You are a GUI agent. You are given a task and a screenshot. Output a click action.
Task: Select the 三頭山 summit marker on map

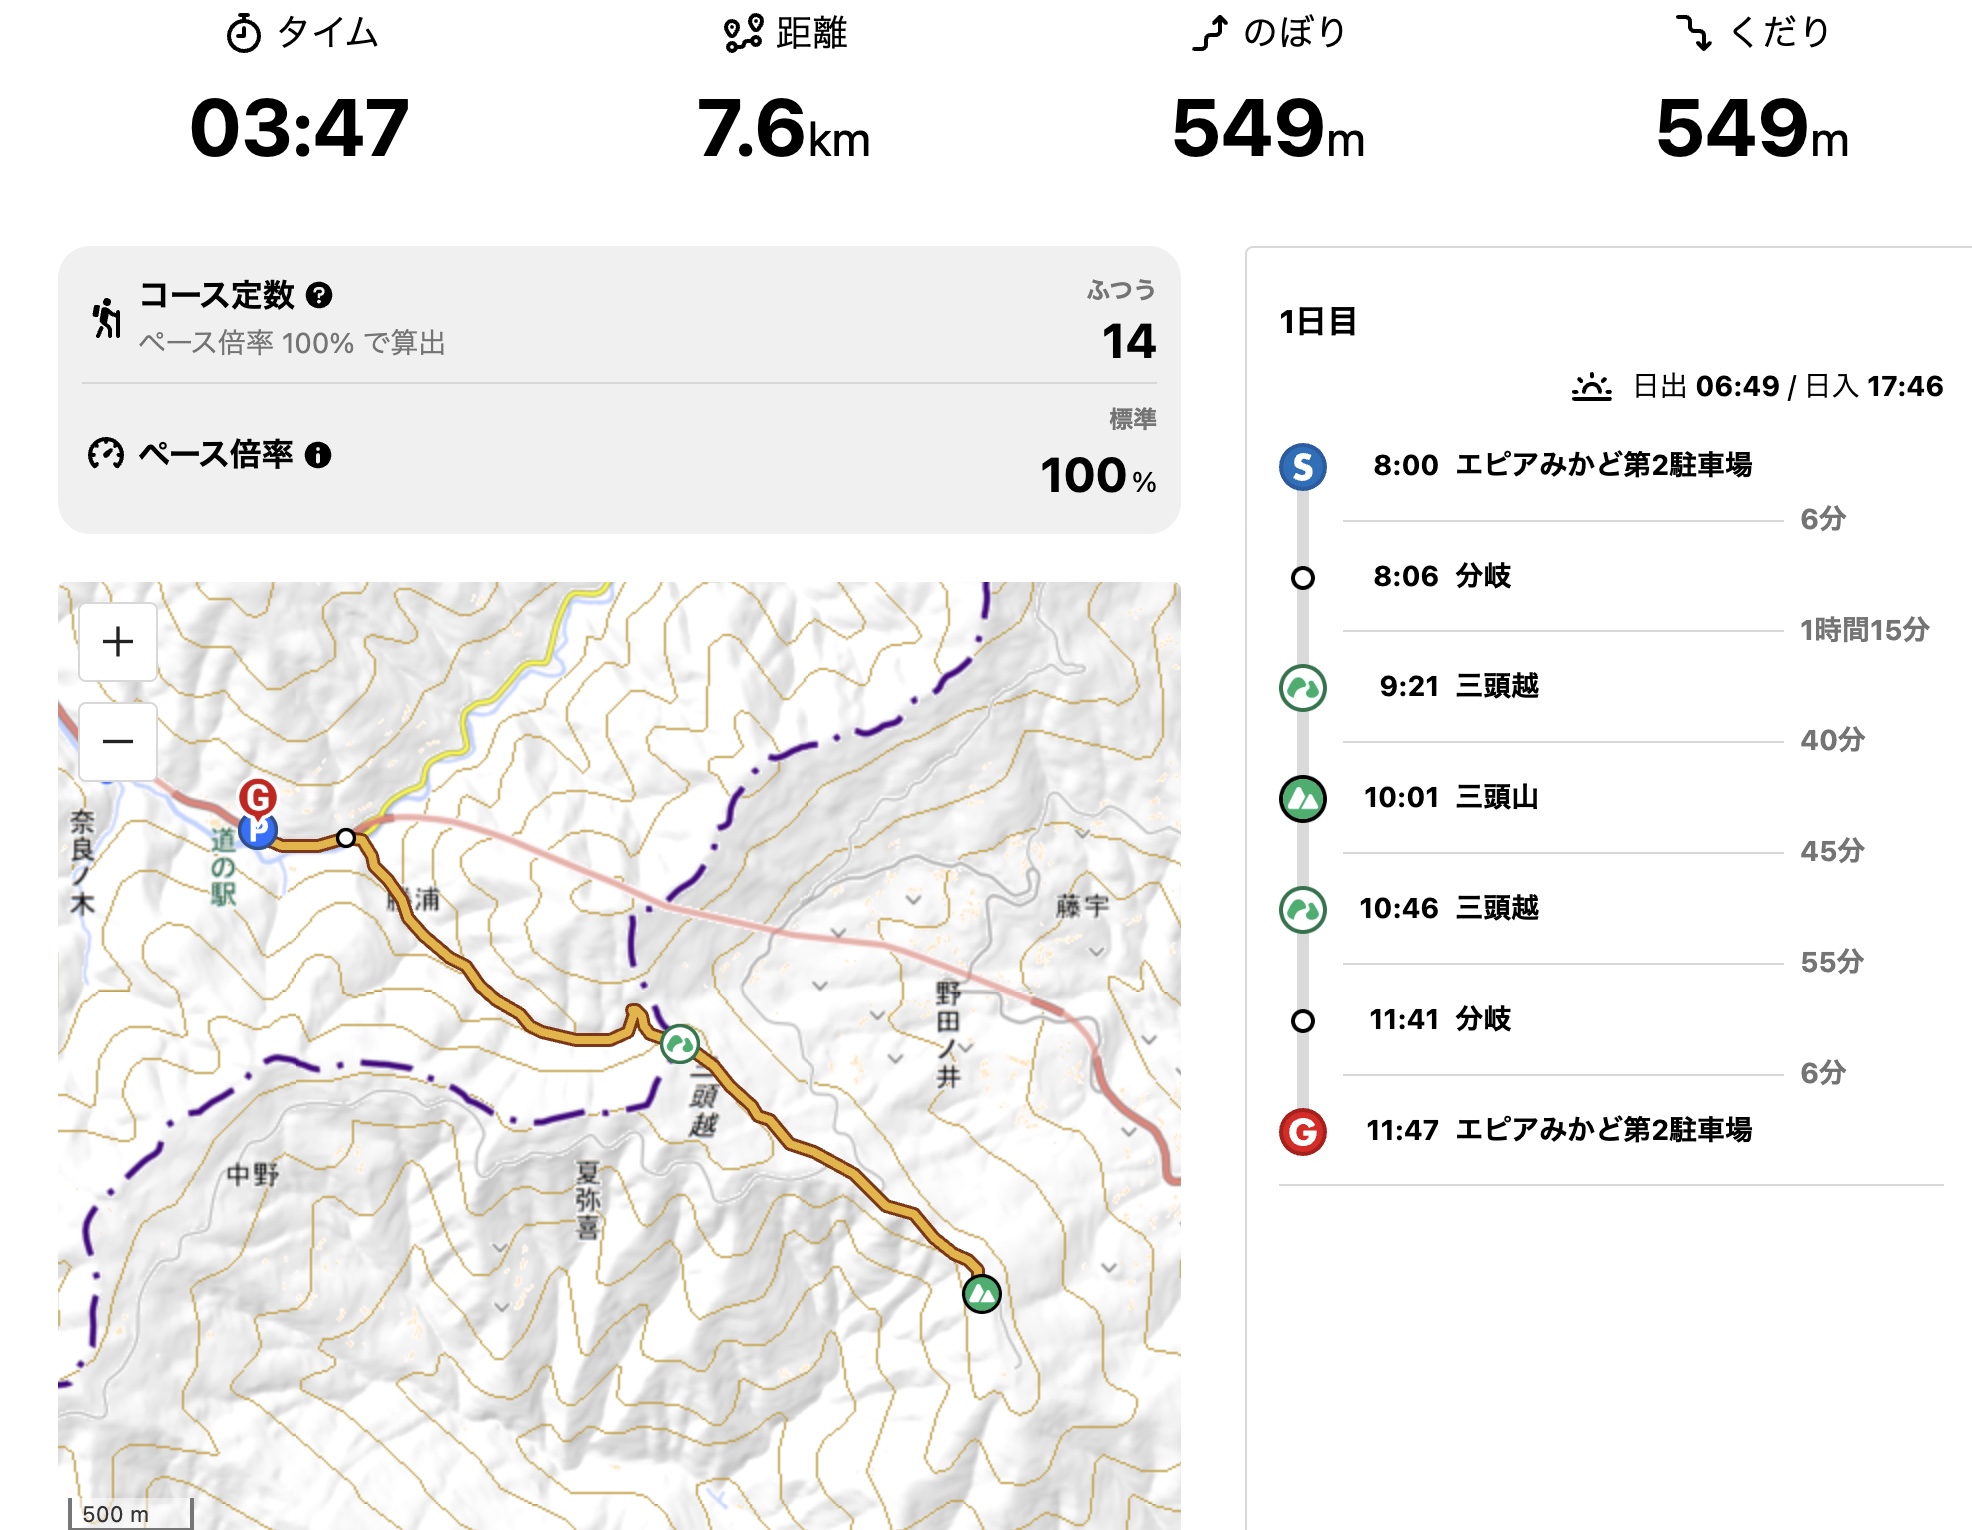981,1294
